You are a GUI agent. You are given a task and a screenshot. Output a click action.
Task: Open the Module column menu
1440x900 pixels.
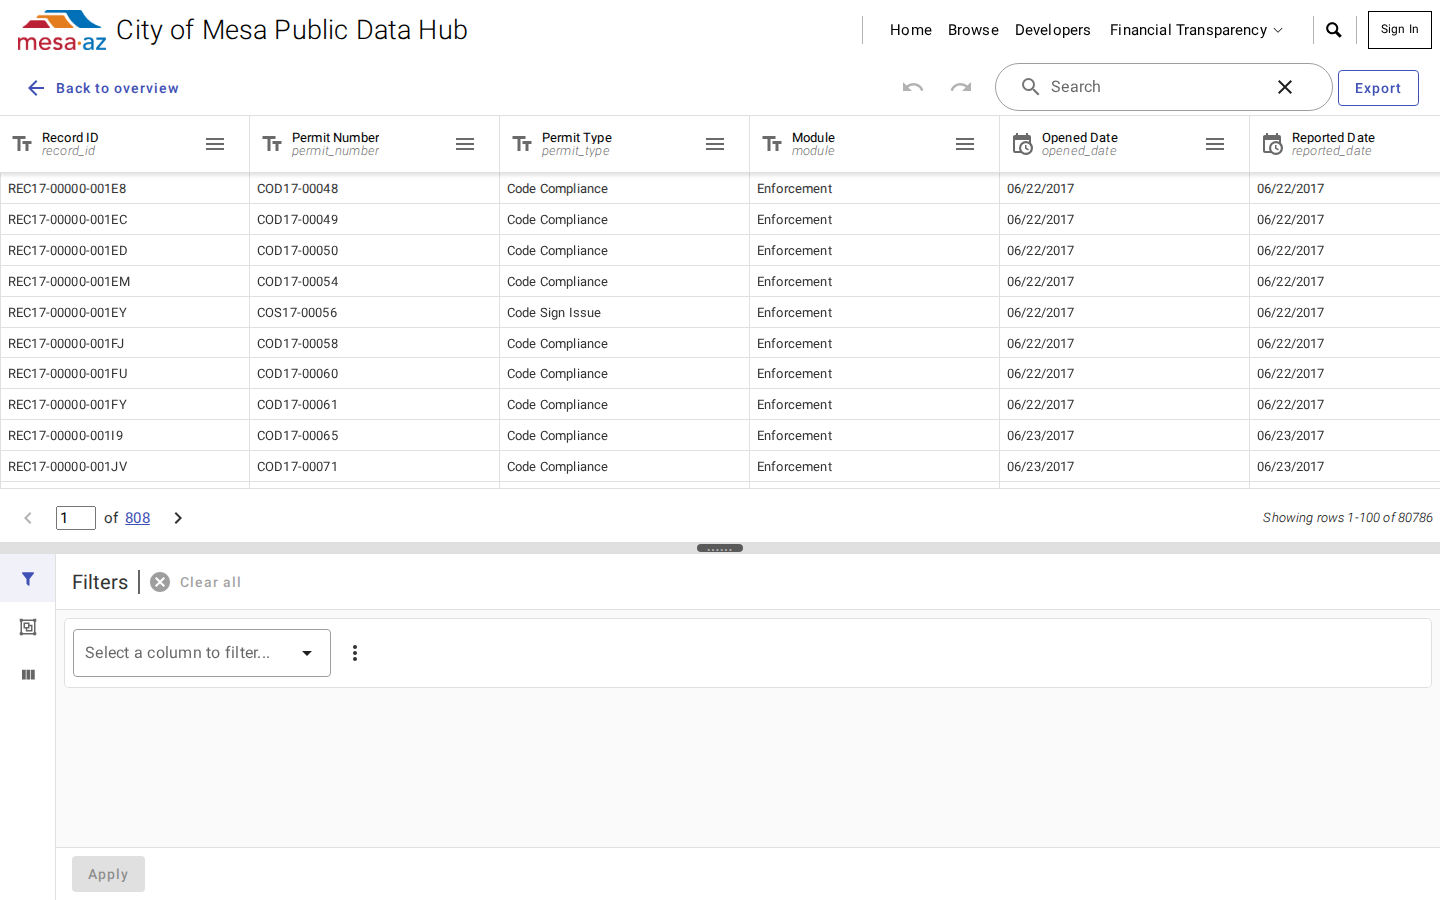point(965,144)
